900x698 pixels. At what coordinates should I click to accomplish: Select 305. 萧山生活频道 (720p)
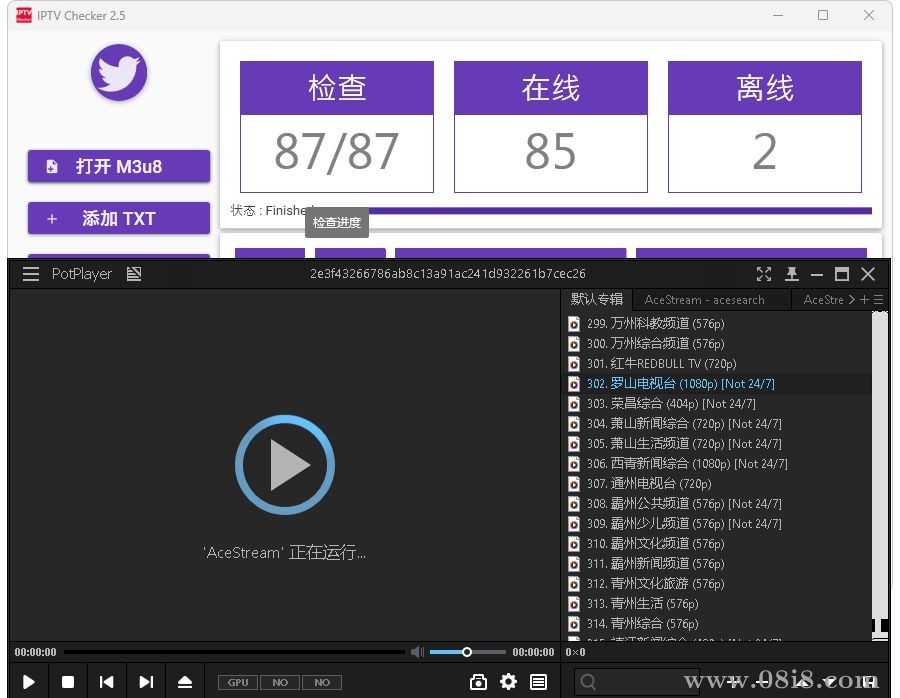(x=717, y=444)
